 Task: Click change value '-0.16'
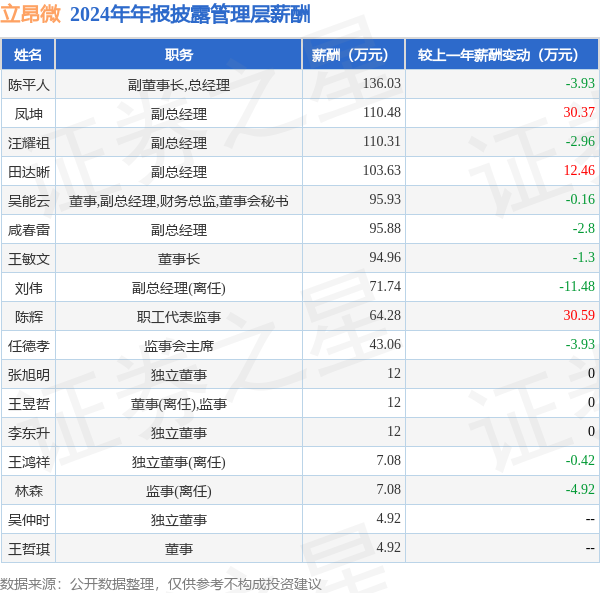click(580, 199)
